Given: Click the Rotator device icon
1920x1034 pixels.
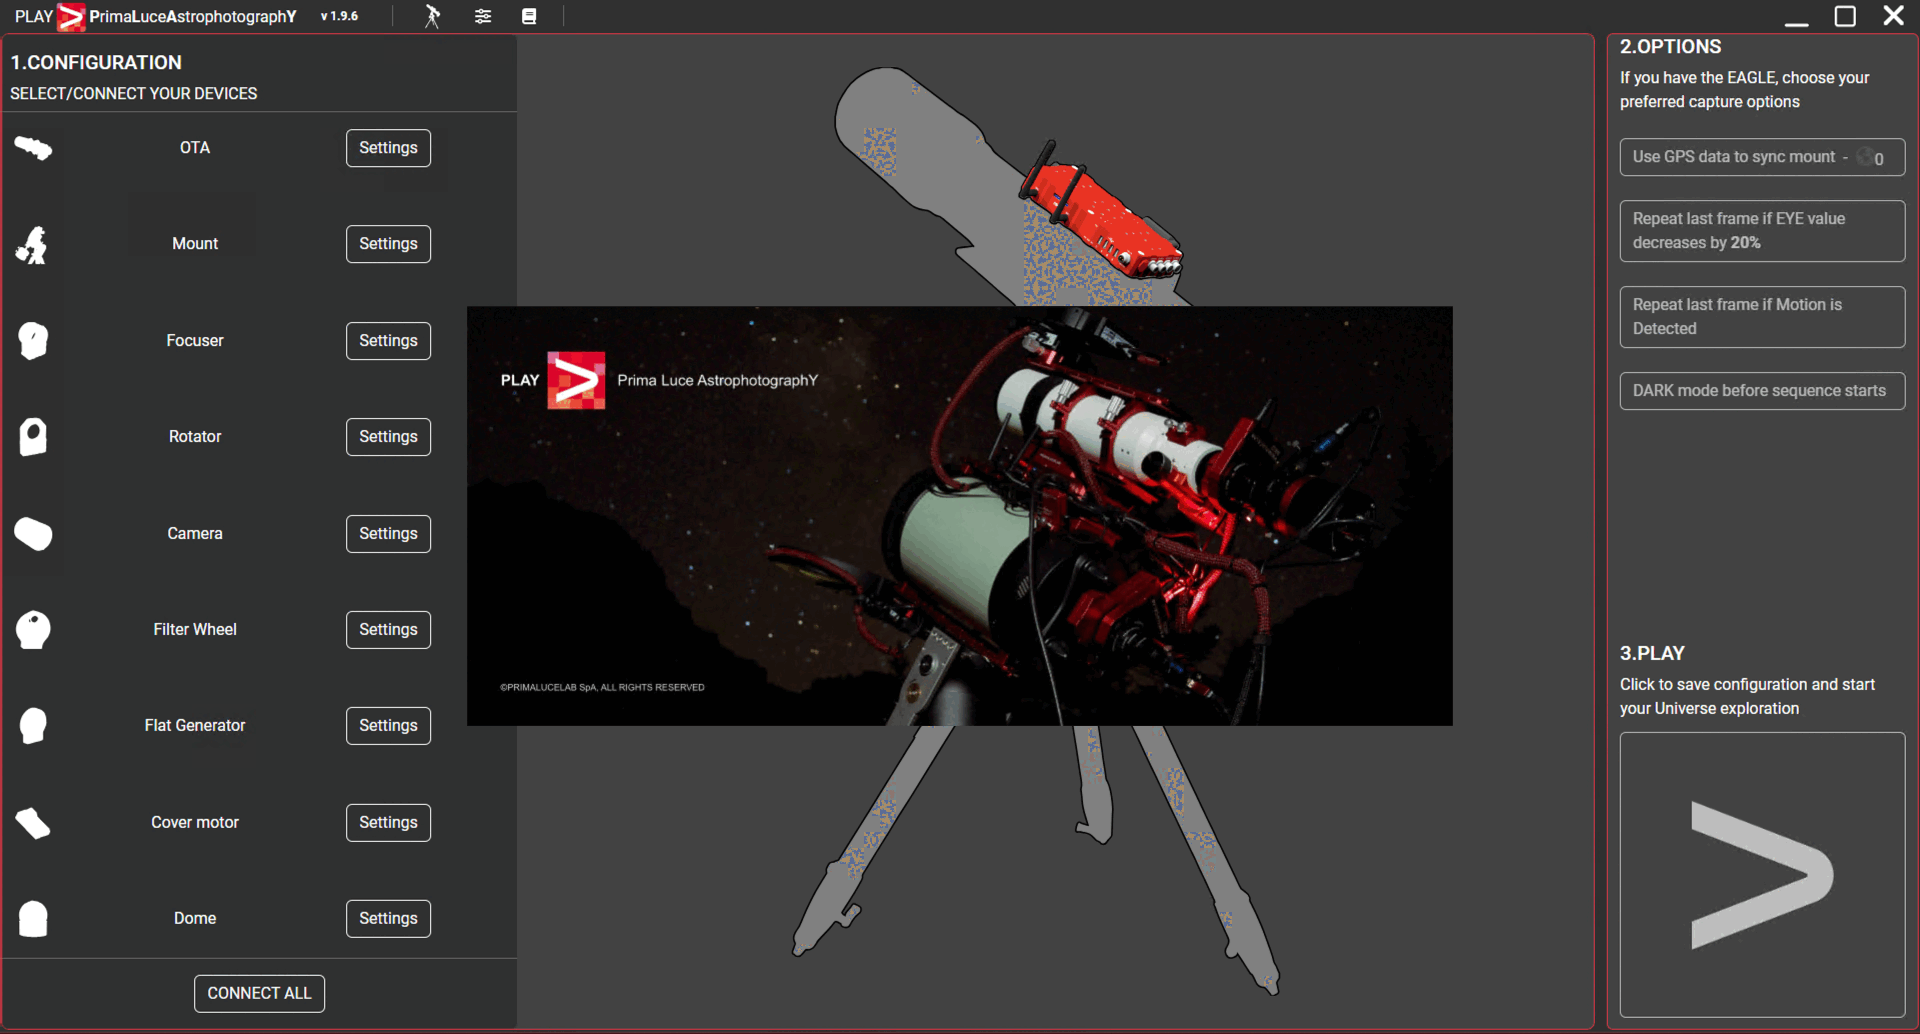Looking at the screenshot, I should [x=33, y=437].
